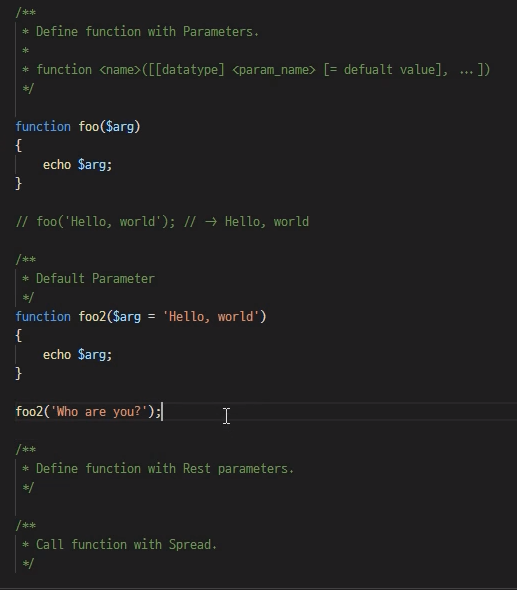Click the 'function' keyword before foo($arg)
The width and height of the screenshot is (517, 590).
[x=43, y=126]
